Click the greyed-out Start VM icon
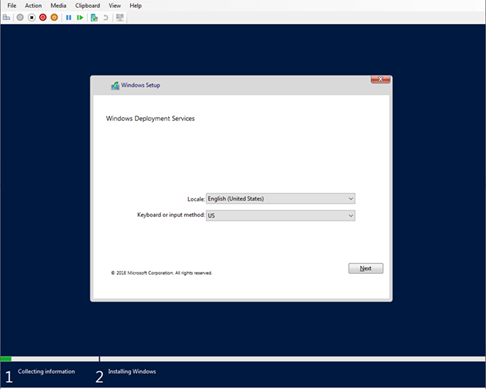 [20, 17]
